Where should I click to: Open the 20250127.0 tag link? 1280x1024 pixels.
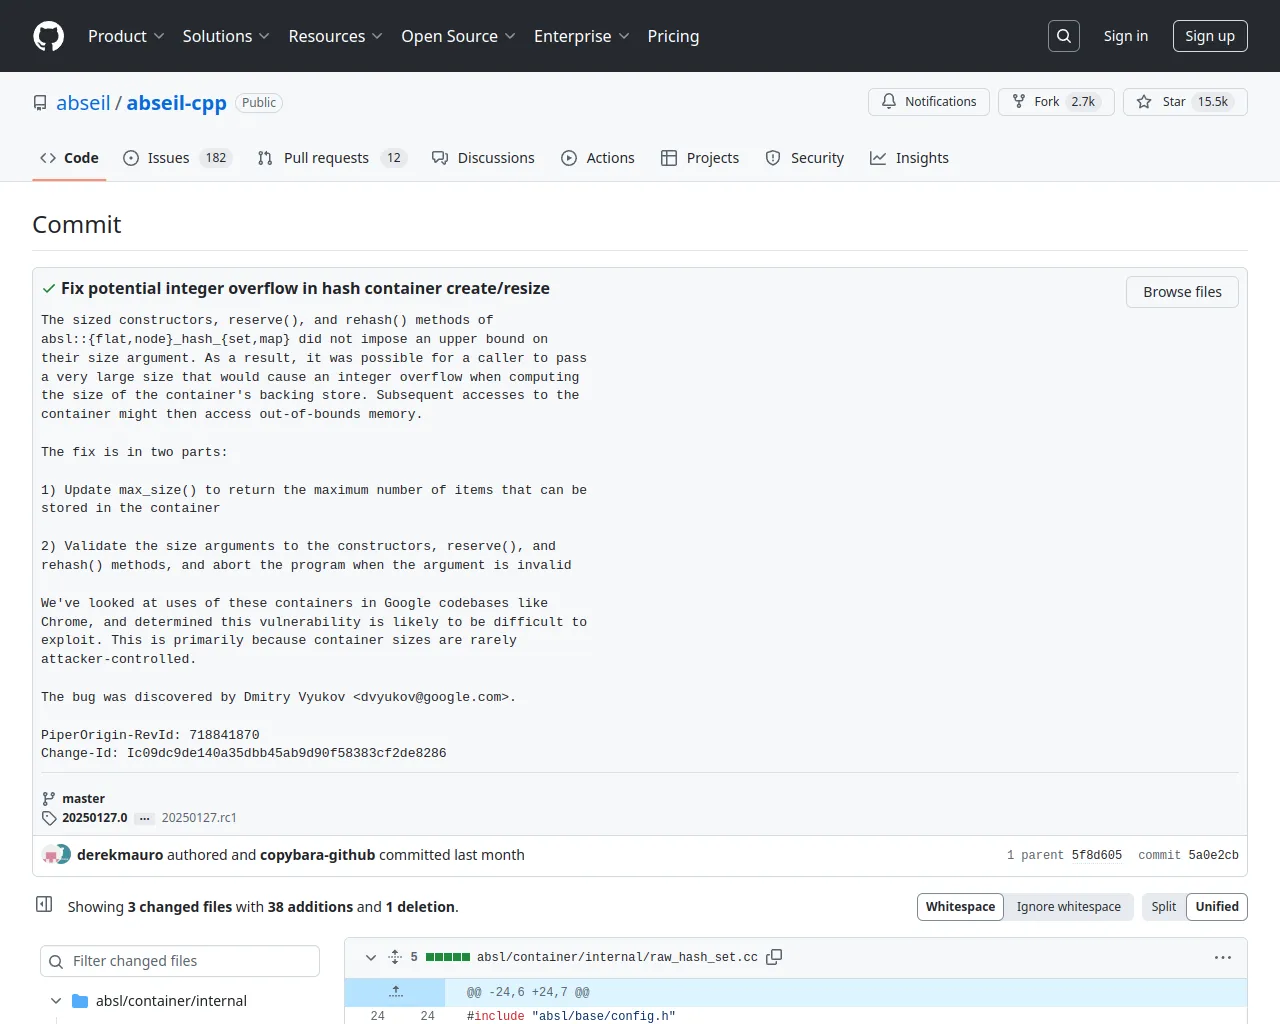95,818
